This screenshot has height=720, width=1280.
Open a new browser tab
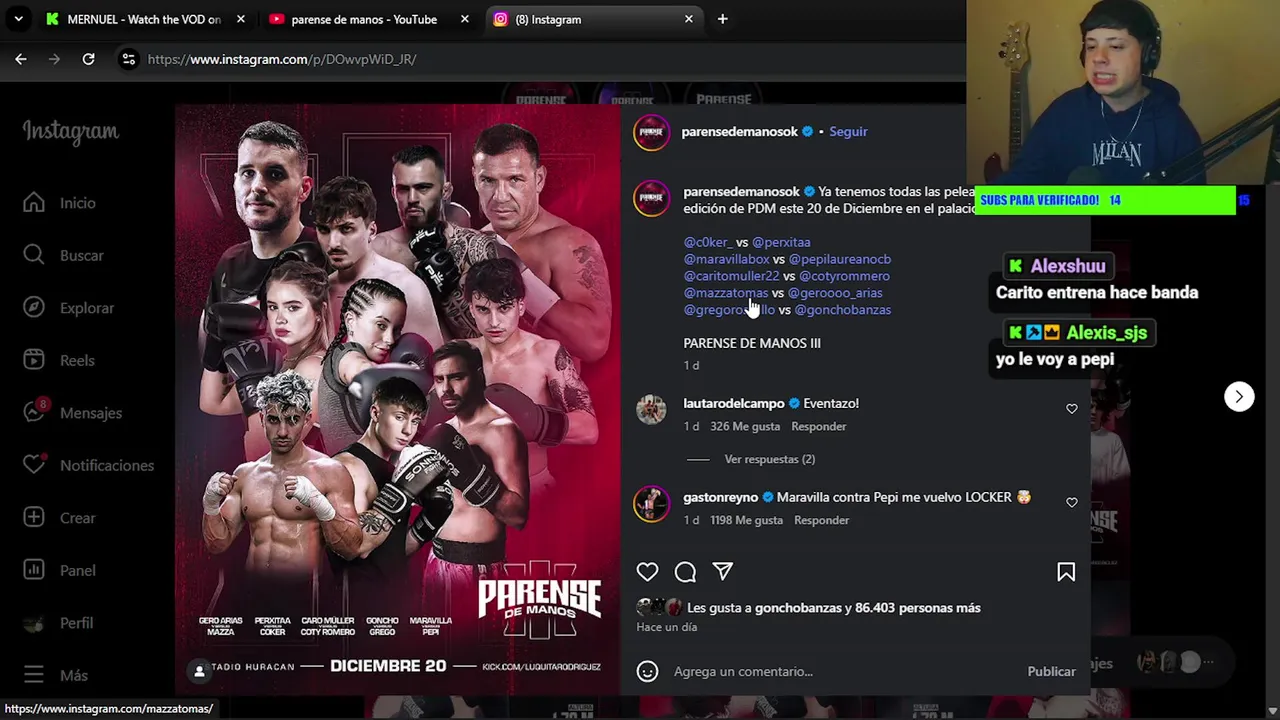722,19
